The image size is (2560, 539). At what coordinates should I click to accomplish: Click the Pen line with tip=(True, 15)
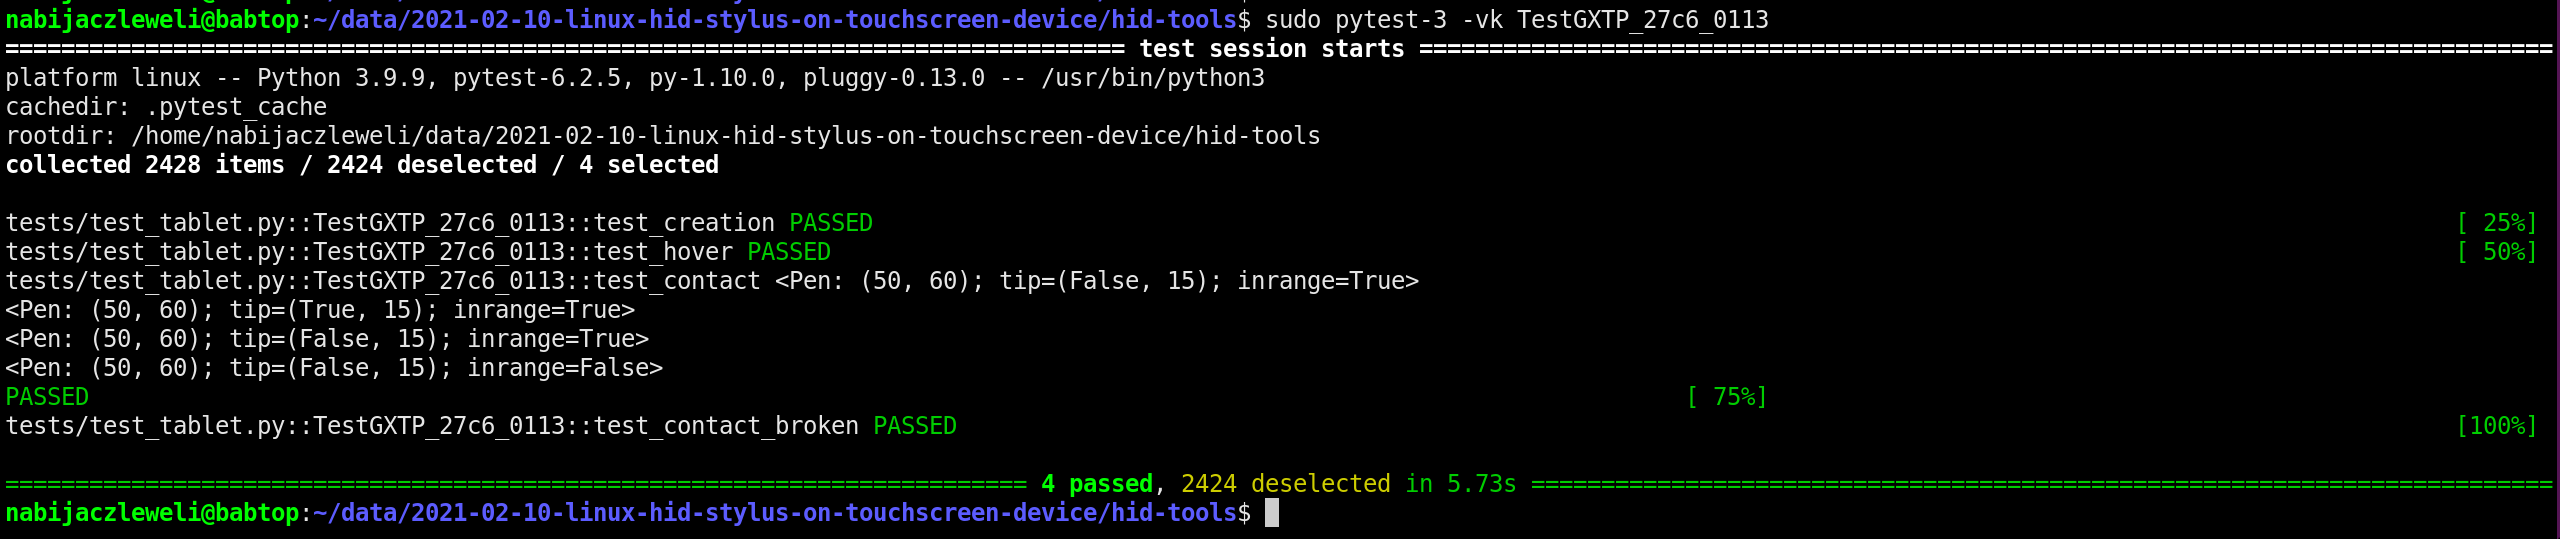pos(320,310)
